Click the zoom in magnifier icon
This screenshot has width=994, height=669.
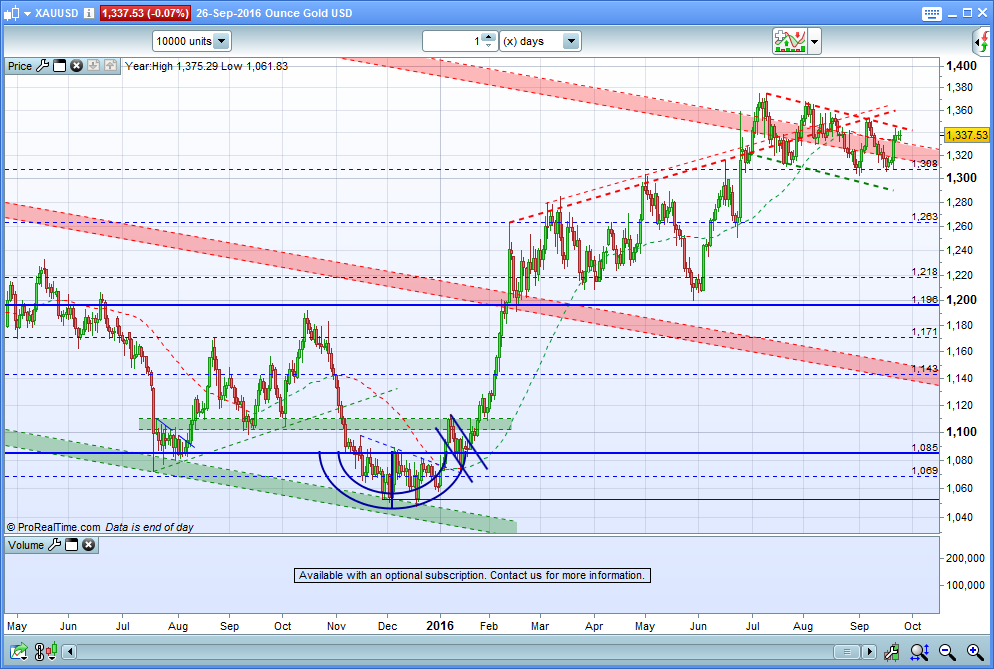pos(975,651)
